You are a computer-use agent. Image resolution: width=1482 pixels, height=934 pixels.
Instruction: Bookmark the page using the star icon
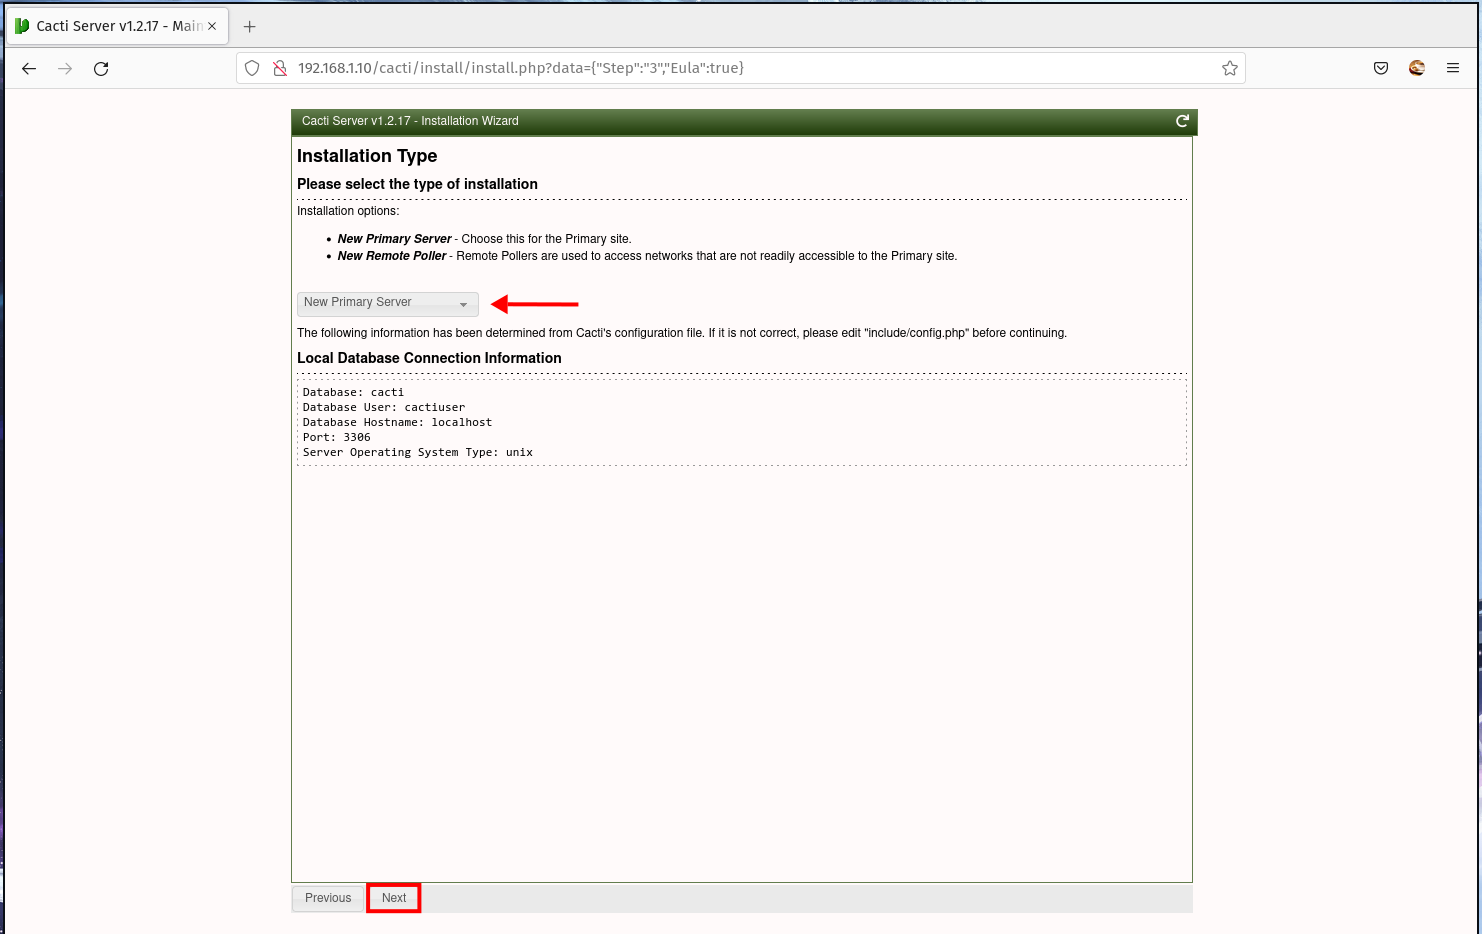tap(1229, 68)
